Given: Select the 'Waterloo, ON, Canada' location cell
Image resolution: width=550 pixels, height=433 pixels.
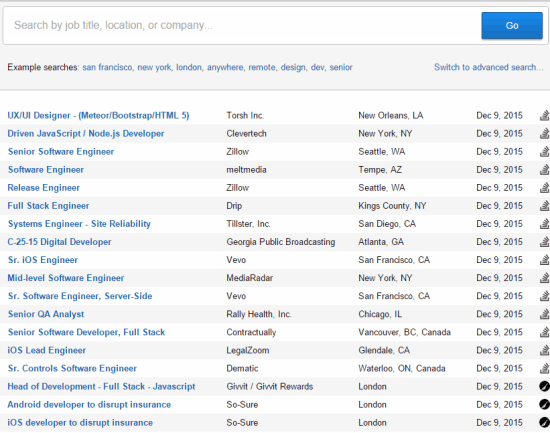Looking at the screenshot, I should point(402,368).
